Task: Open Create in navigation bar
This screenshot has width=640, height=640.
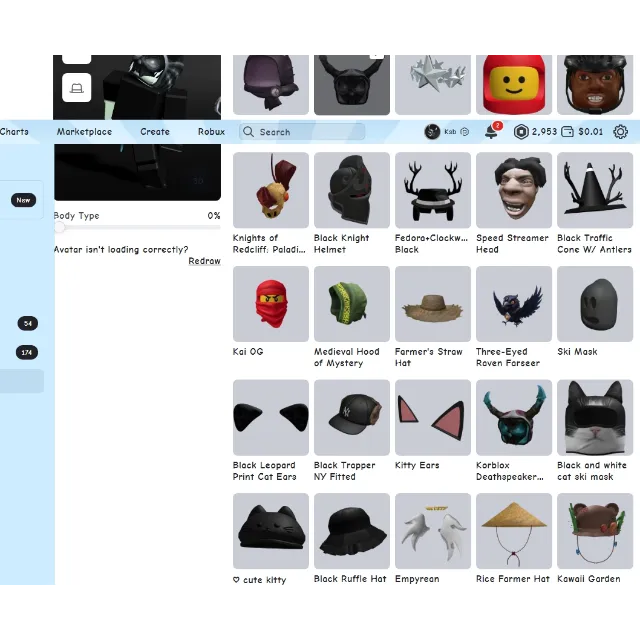Action: 155,132
